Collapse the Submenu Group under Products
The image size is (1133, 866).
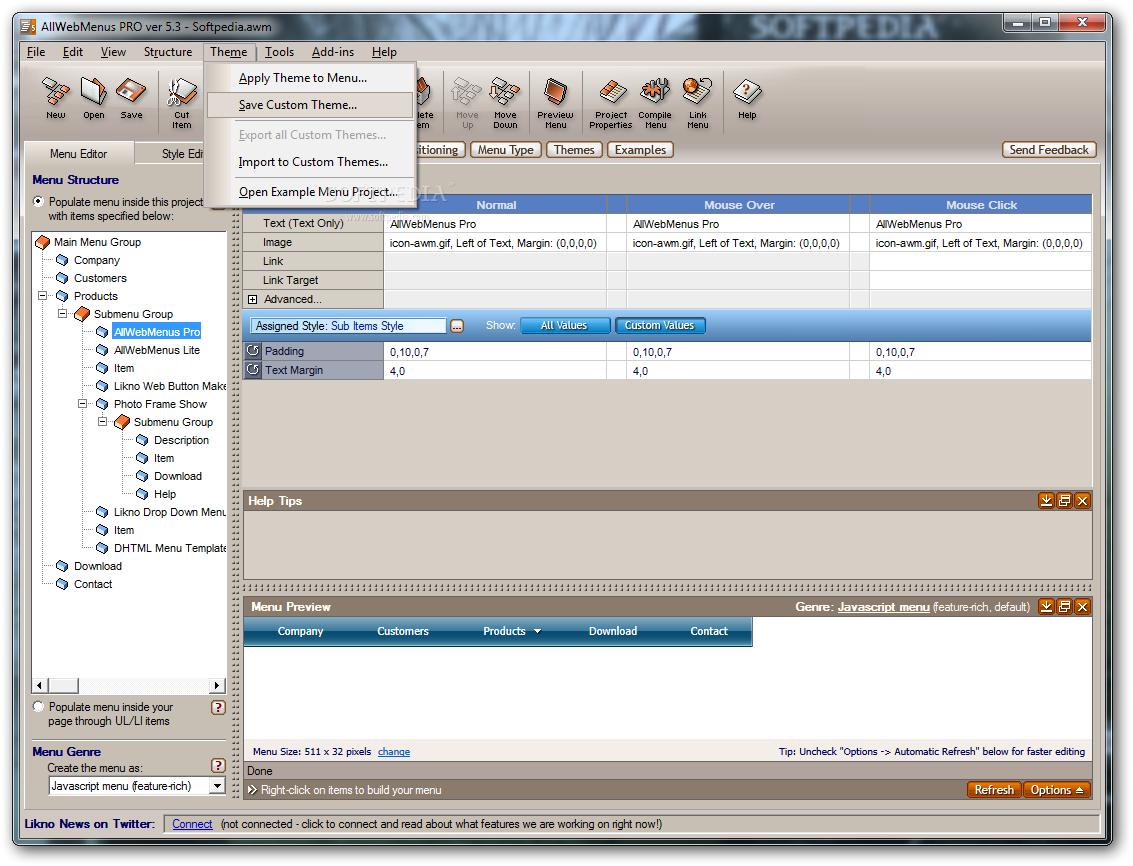click(x=63, y=314)
